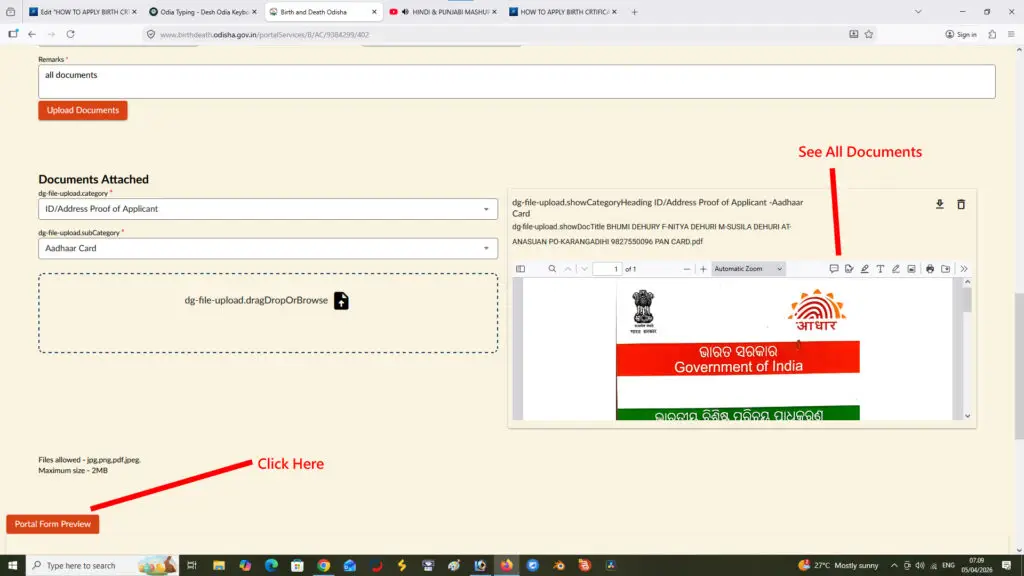Zoom in the PDF with plus icon
Screen dimensions: 1024x576
703,269
